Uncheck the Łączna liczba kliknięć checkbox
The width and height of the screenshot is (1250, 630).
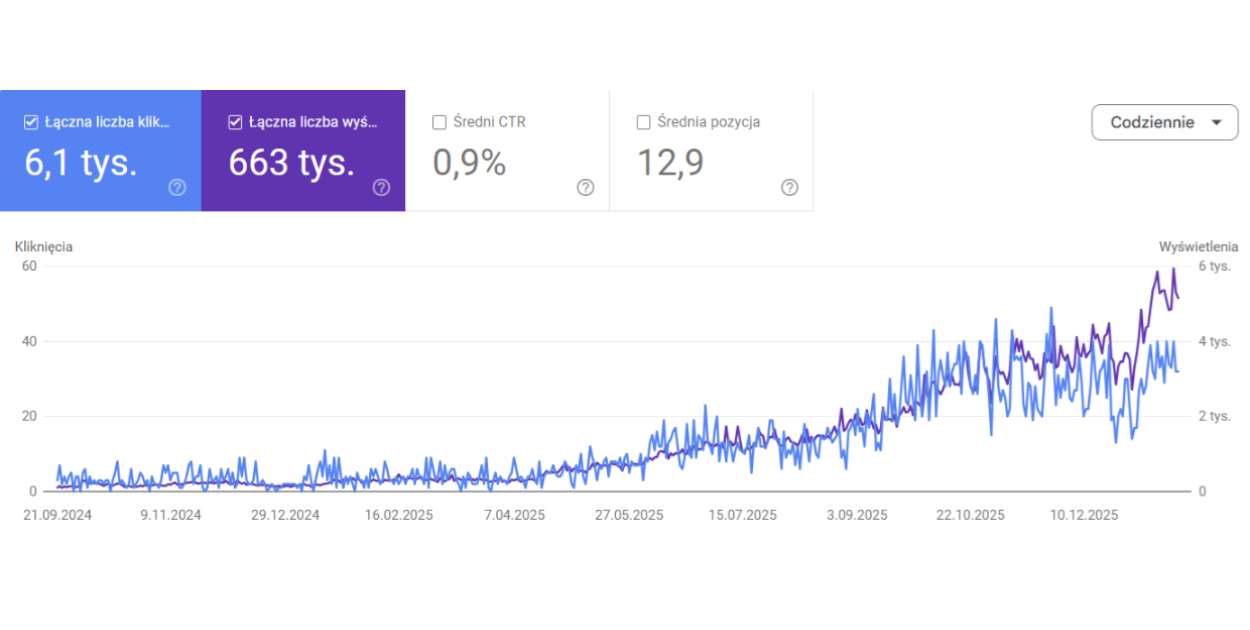(x=31, y=122)
